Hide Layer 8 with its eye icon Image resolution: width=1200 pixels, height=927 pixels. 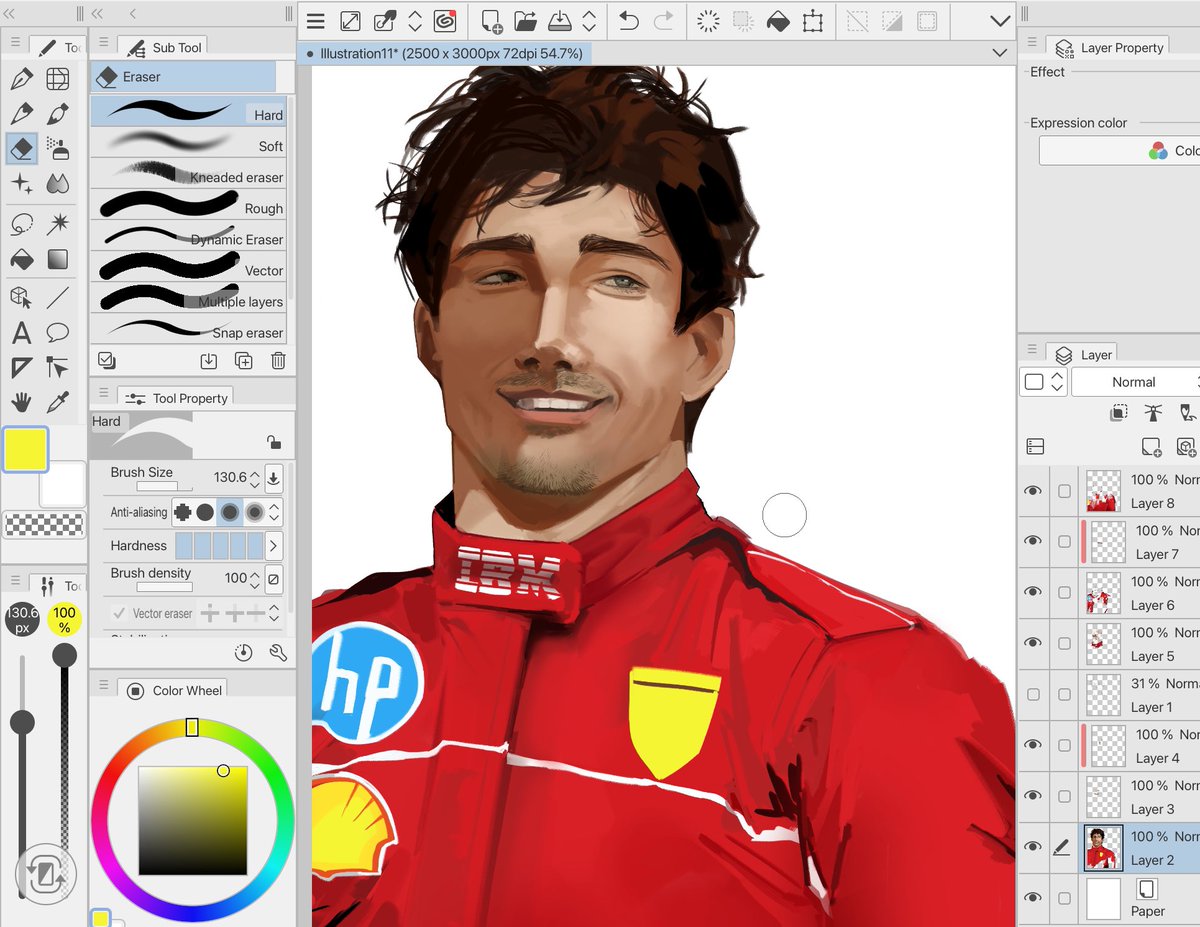tap(1033, 491)
